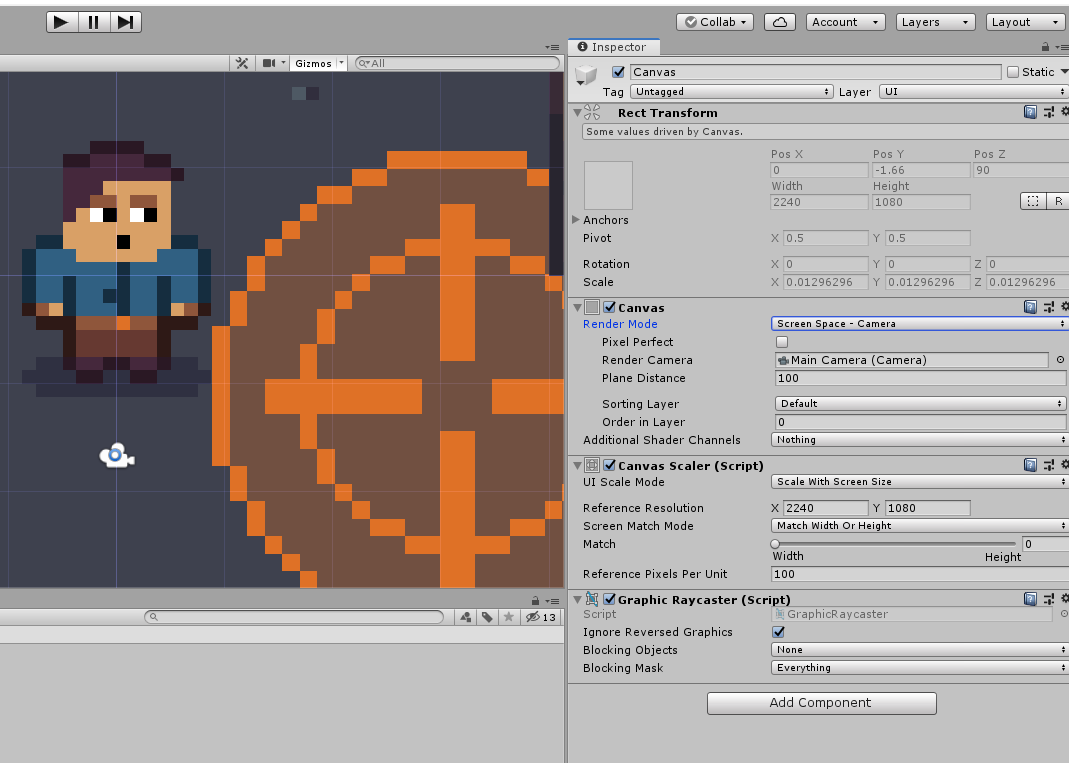1069x763 pixels.
Task: Switch to the Inspector tab
Action: coord(613,46)
